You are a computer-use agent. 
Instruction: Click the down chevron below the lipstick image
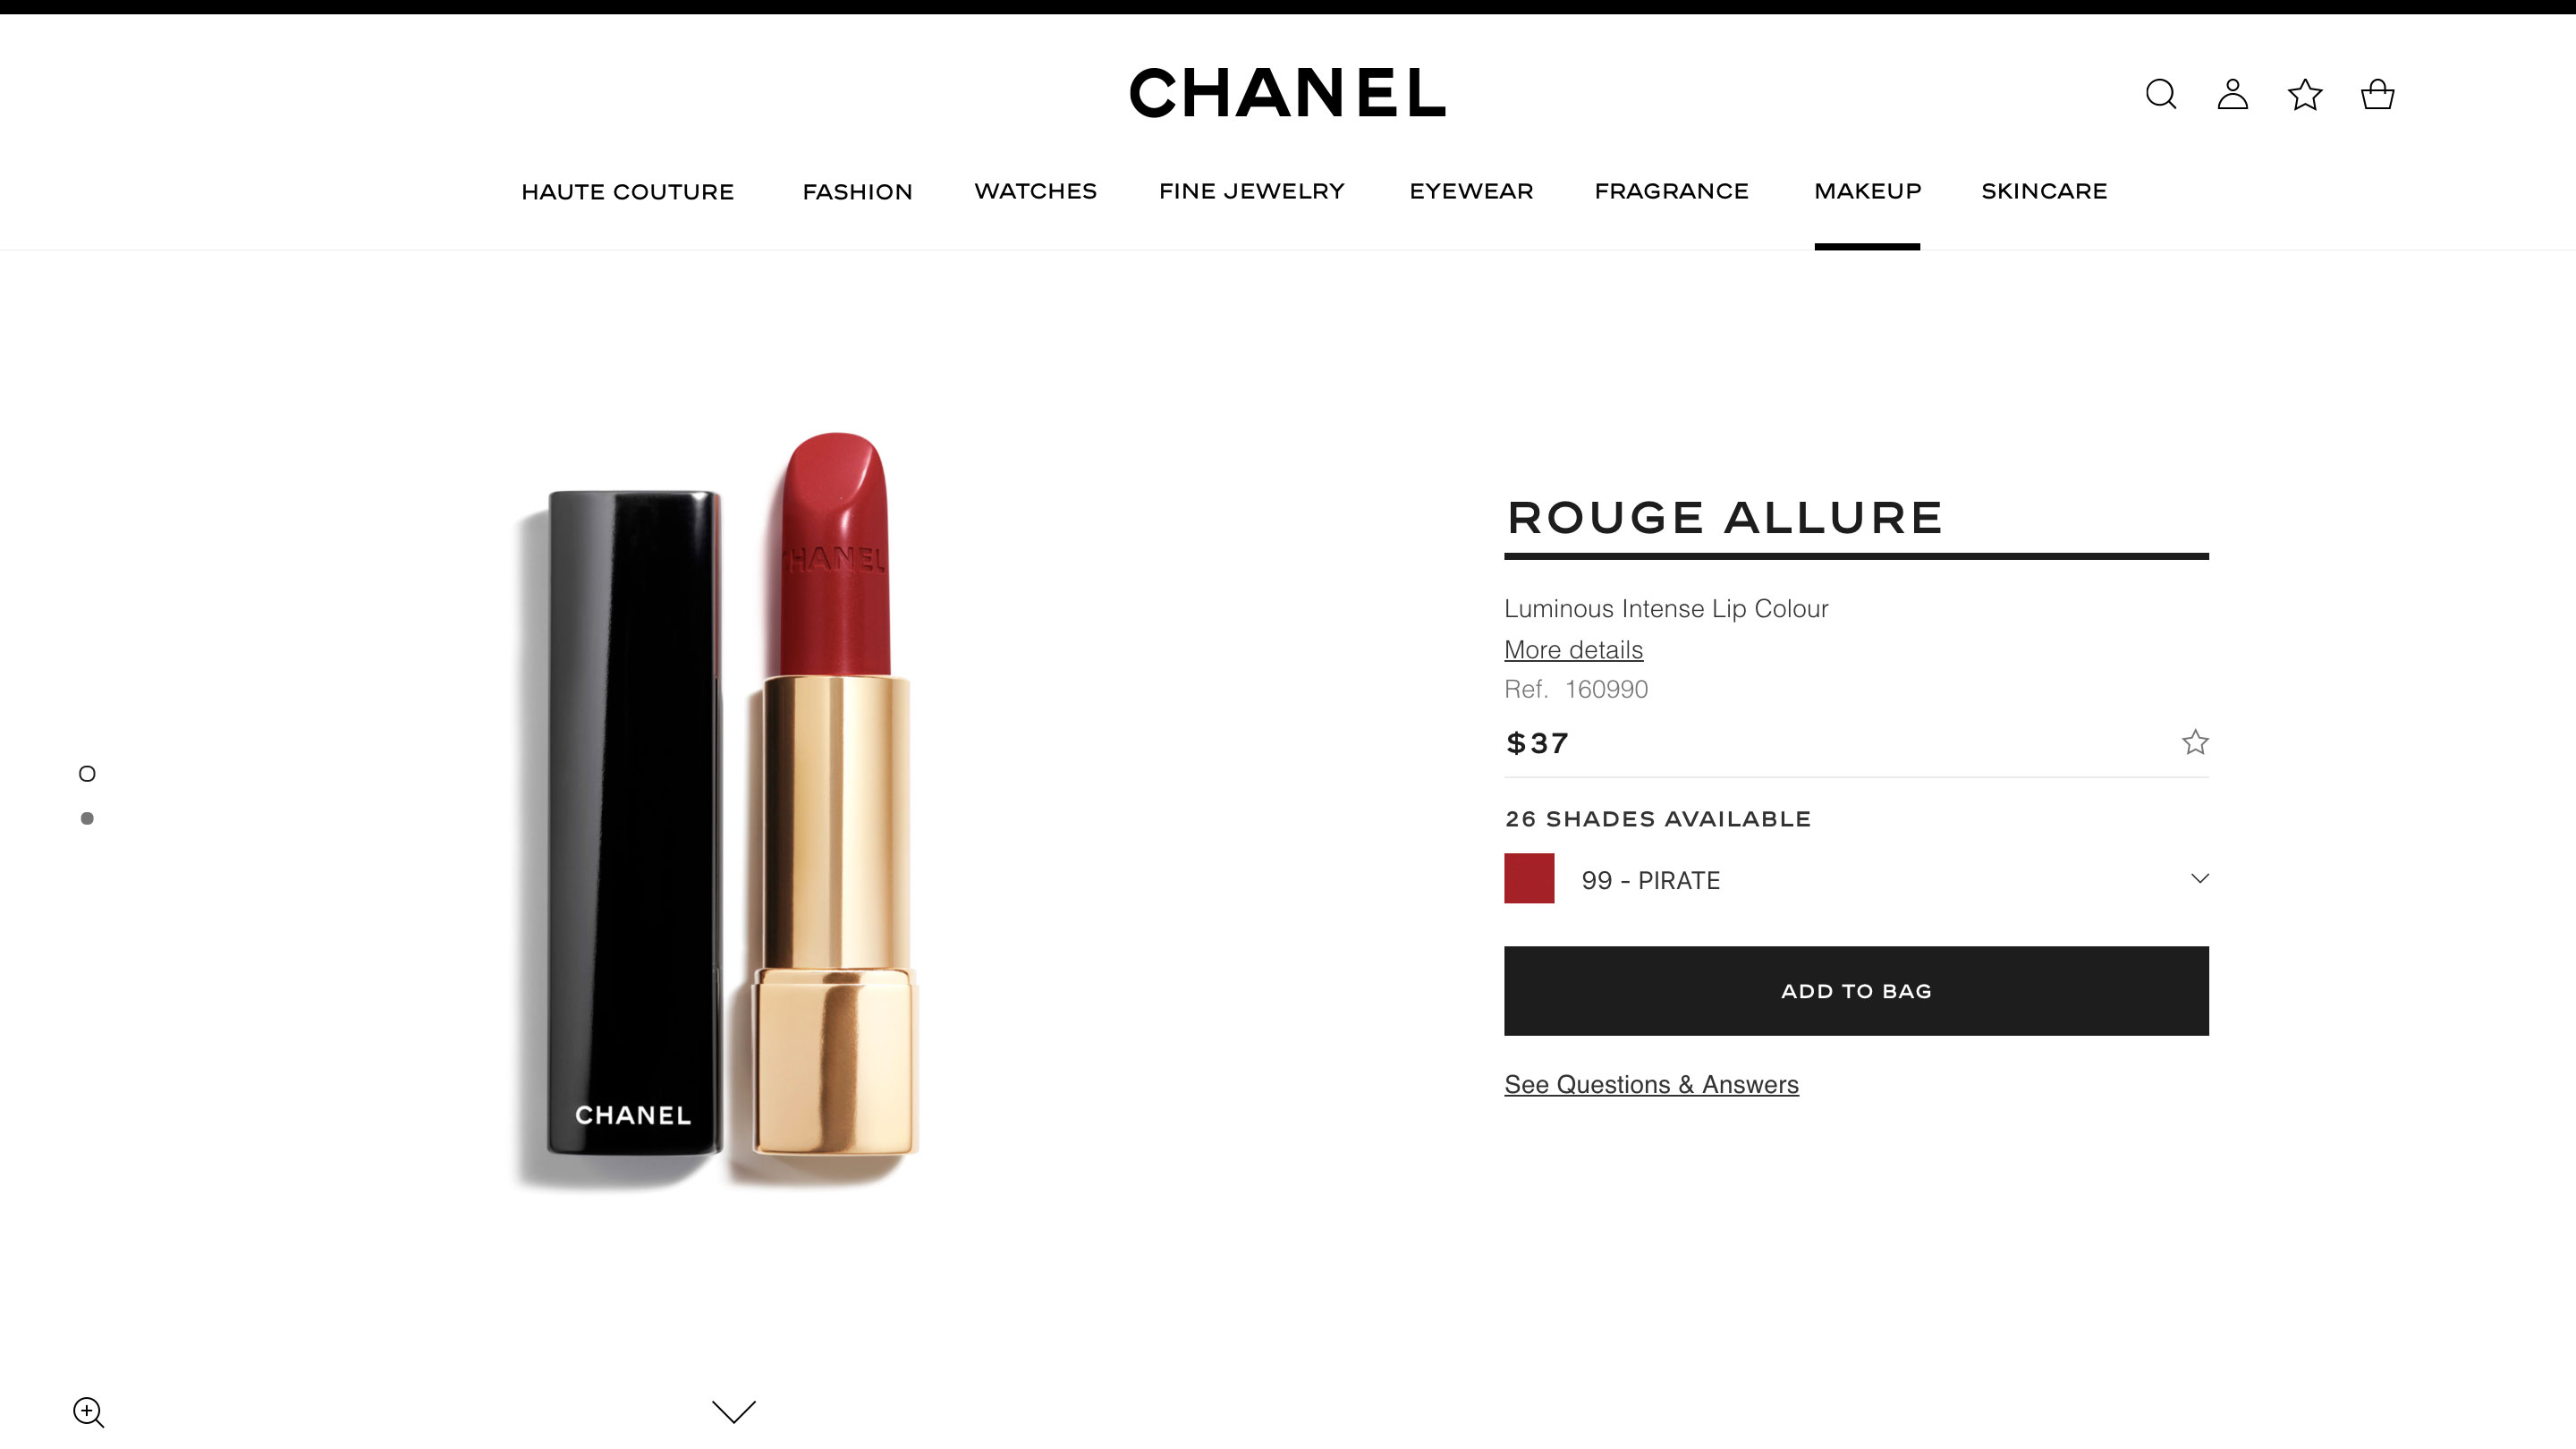734,1411
